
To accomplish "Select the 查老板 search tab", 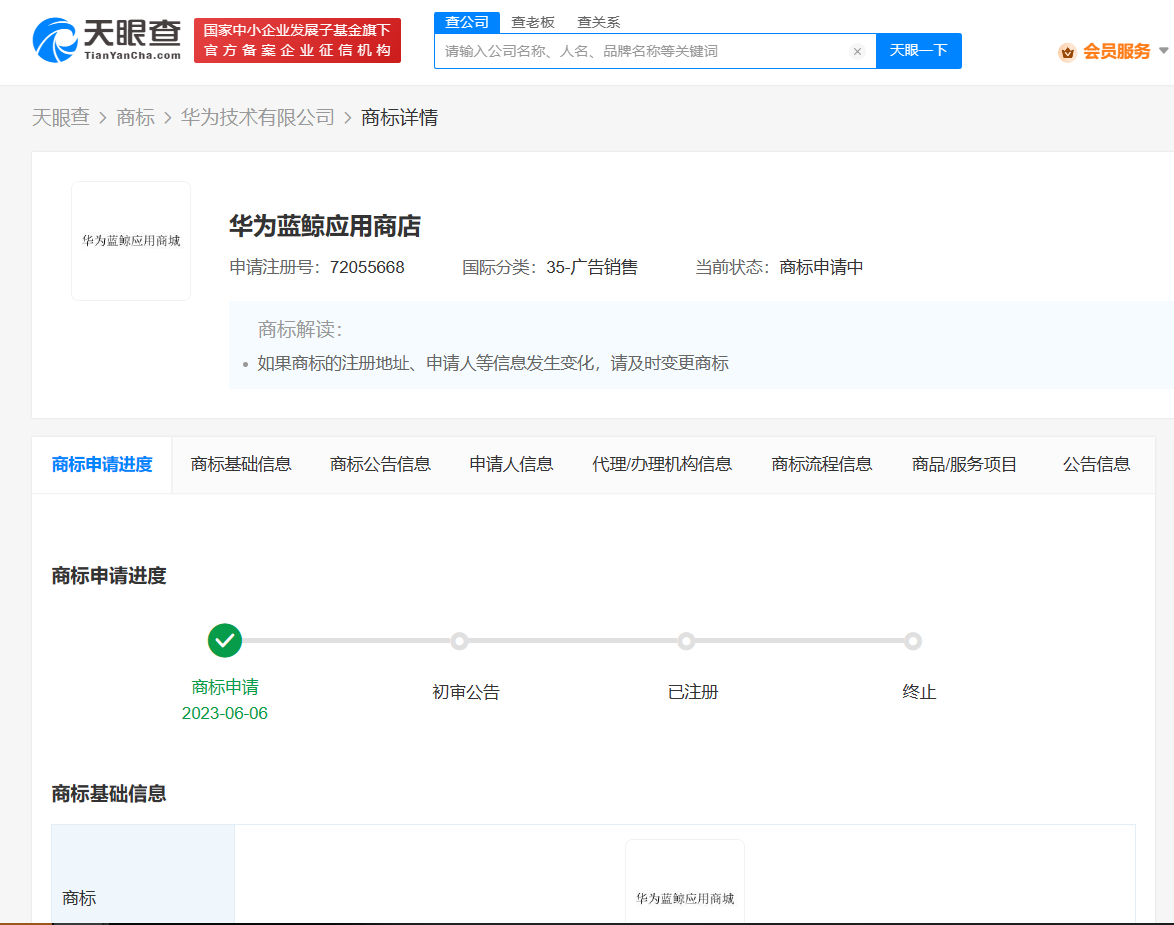I will tap(532, 22).
